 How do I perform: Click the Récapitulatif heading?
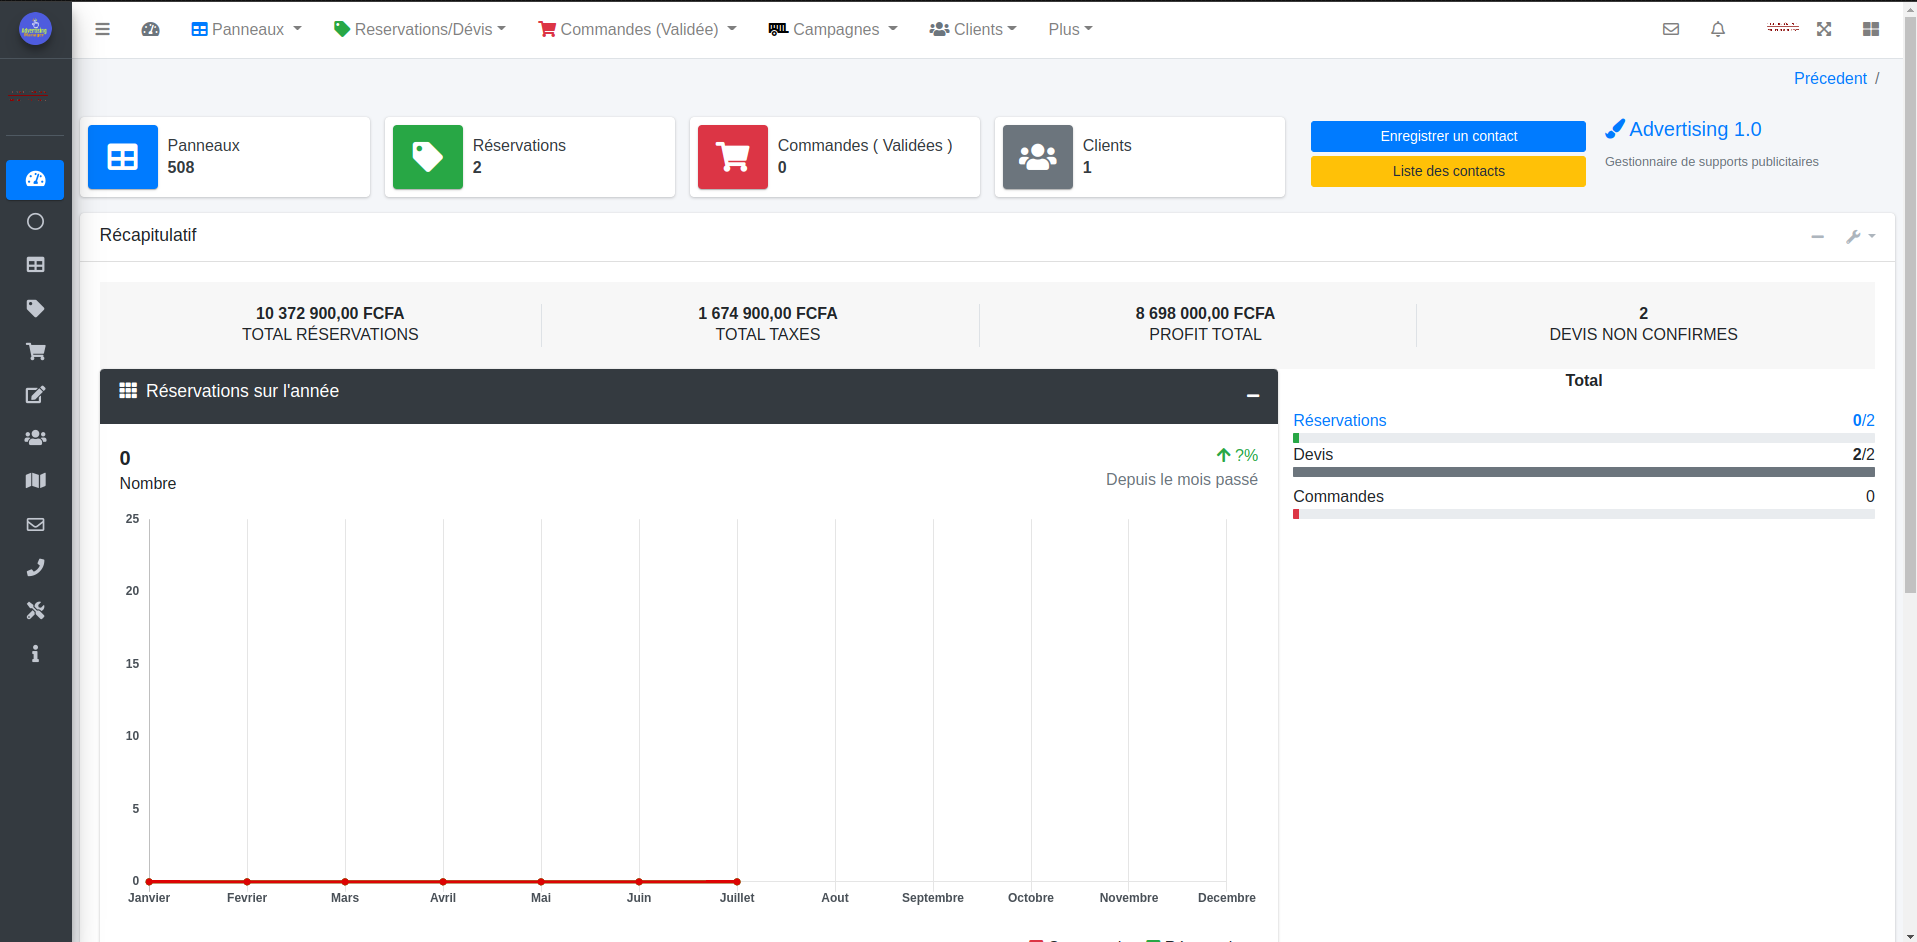click(148, 235)
